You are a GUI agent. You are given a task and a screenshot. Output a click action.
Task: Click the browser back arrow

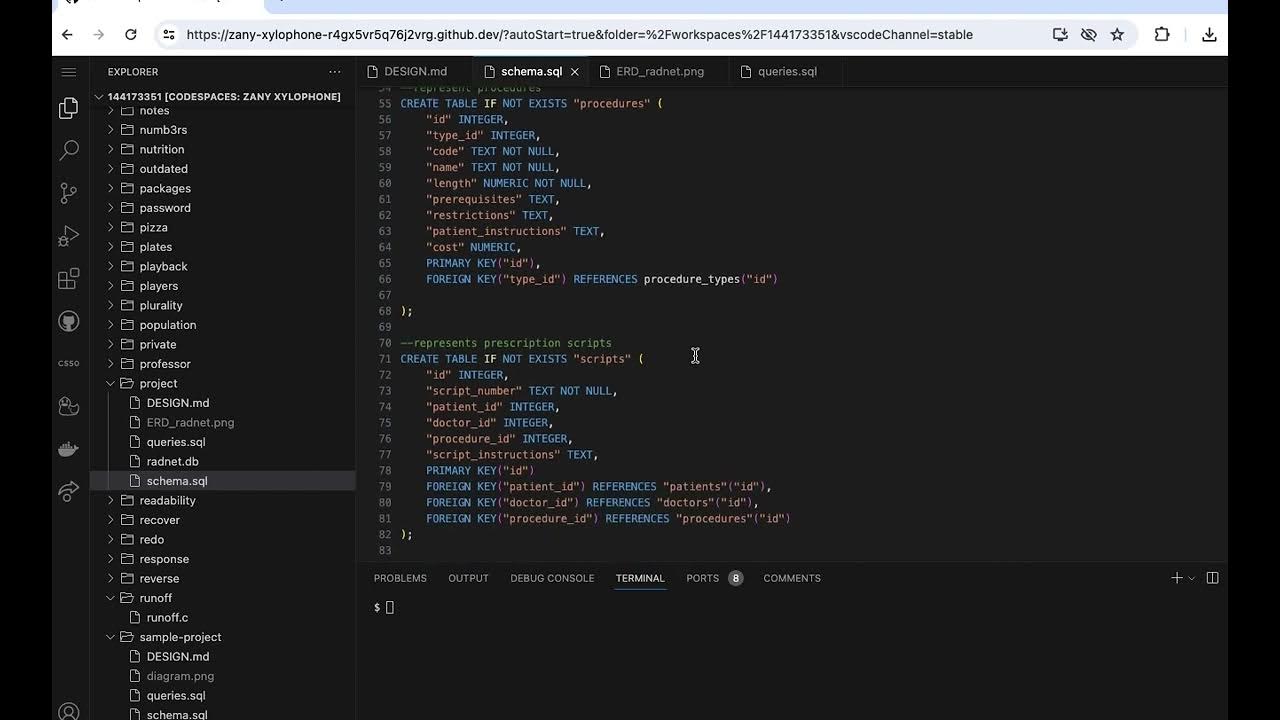[67, 34]
